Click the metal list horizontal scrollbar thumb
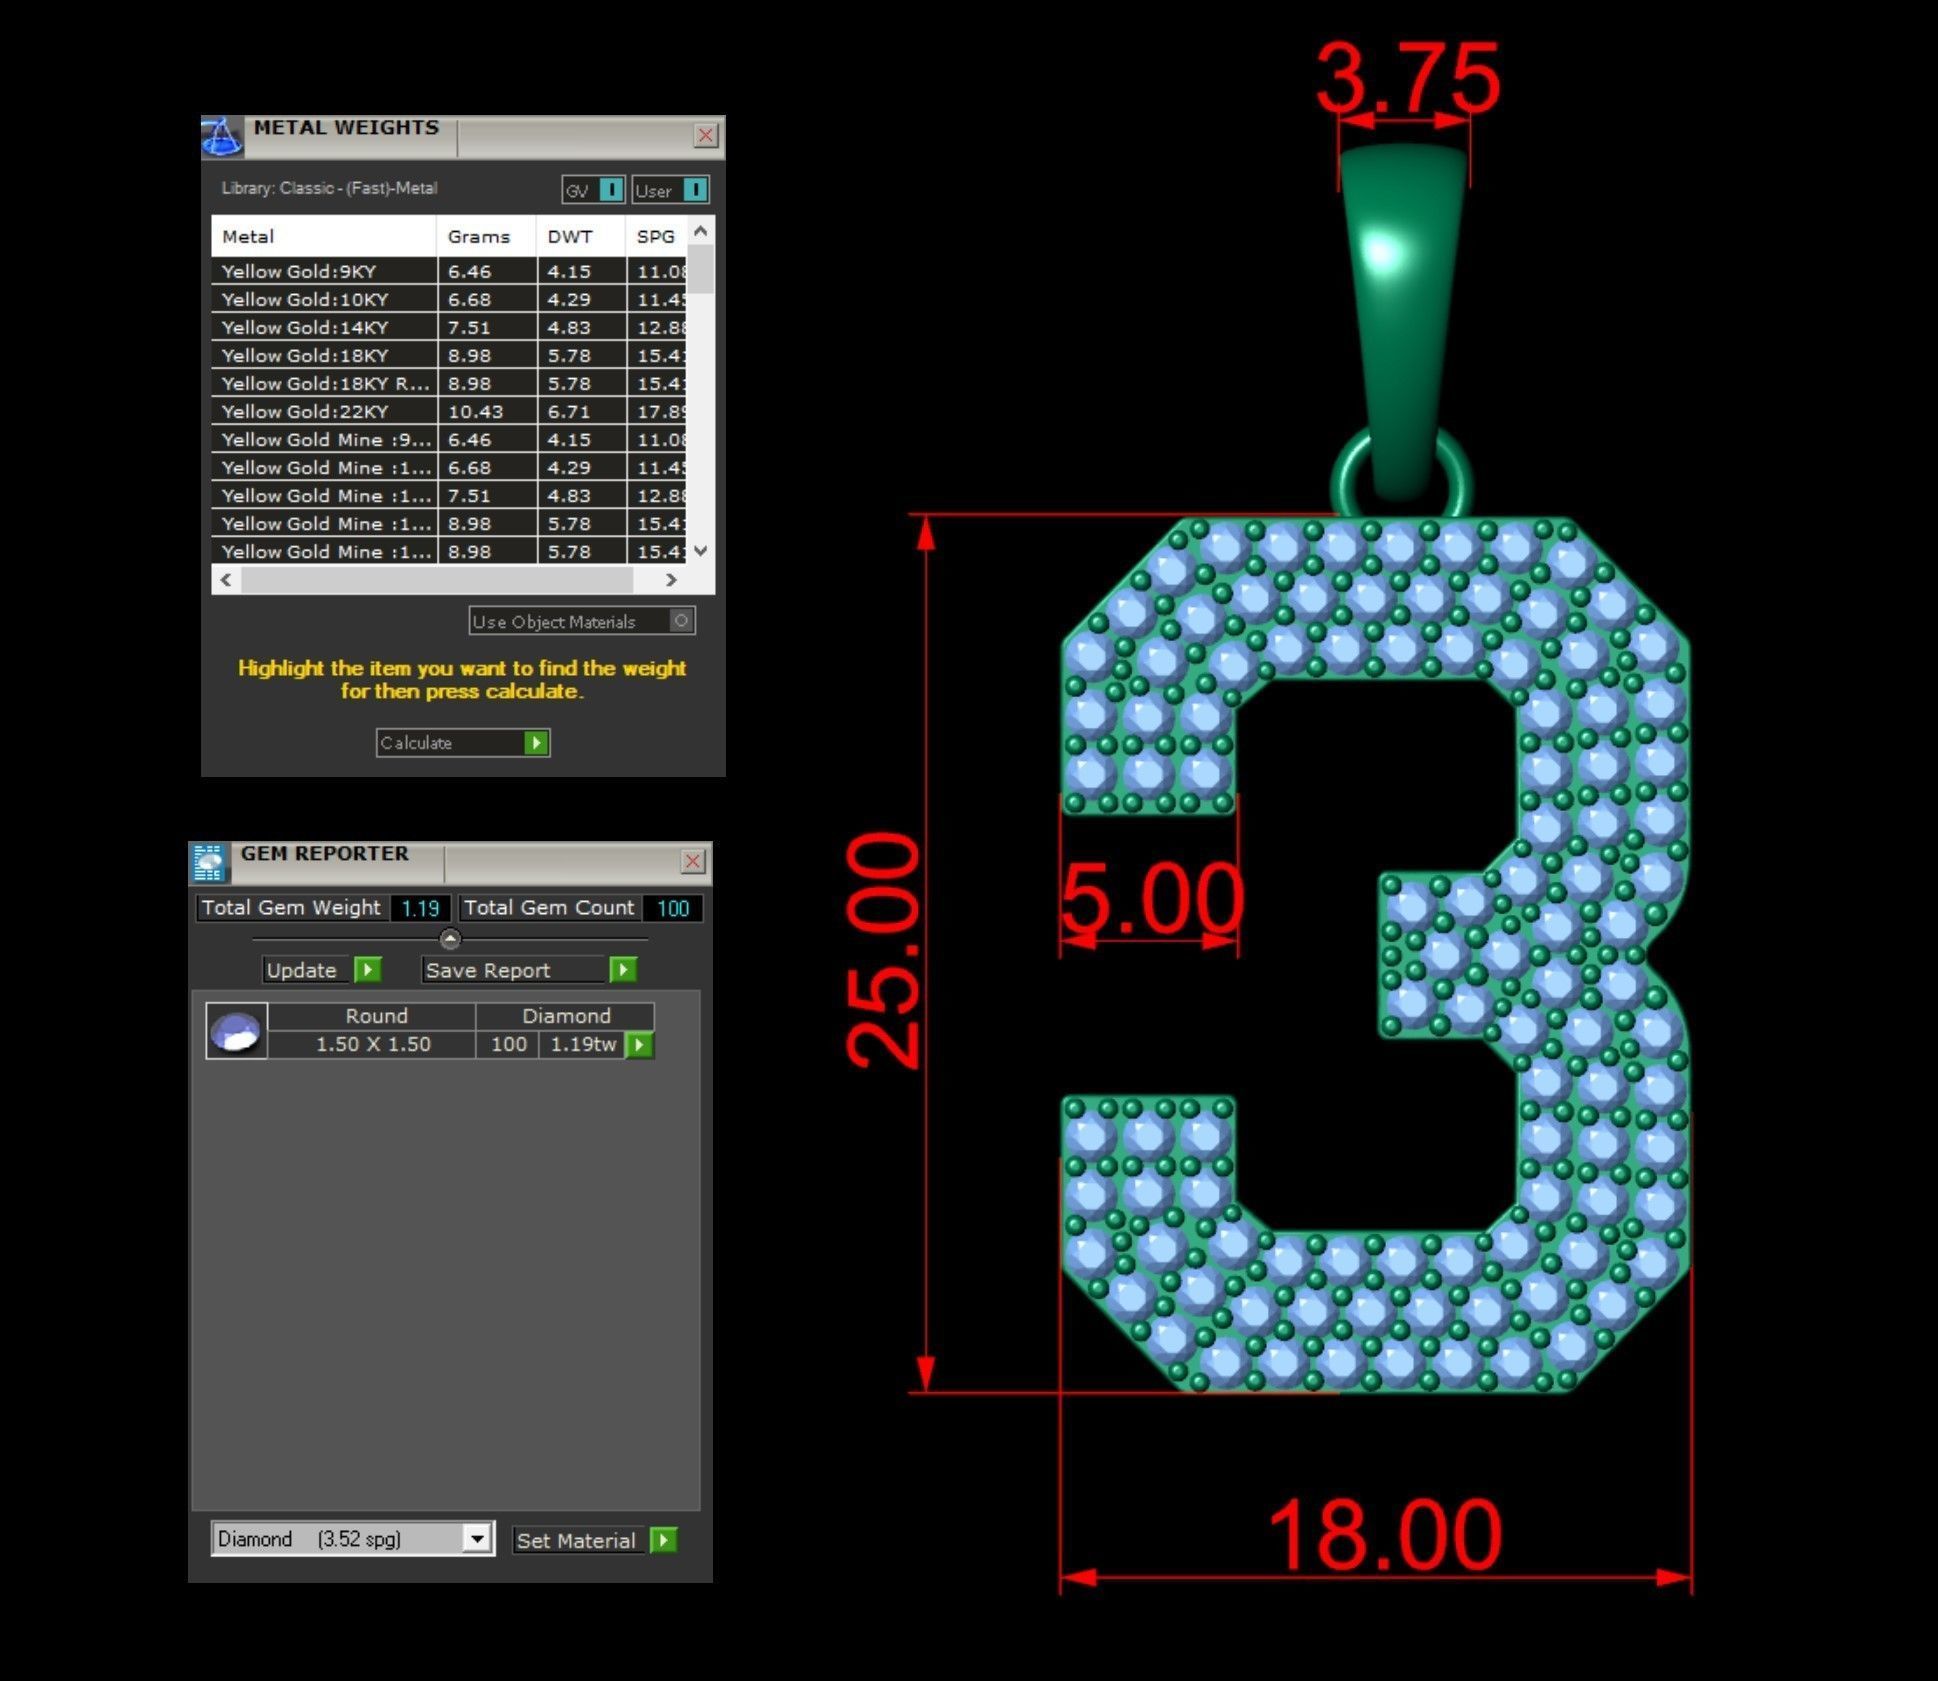This screenshot has height=1681, width=1938. 437,580
